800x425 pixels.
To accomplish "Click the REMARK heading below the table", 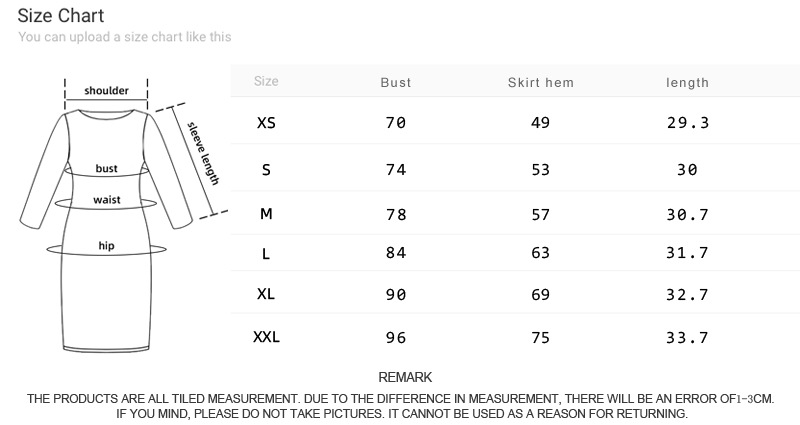I will 405,377.
